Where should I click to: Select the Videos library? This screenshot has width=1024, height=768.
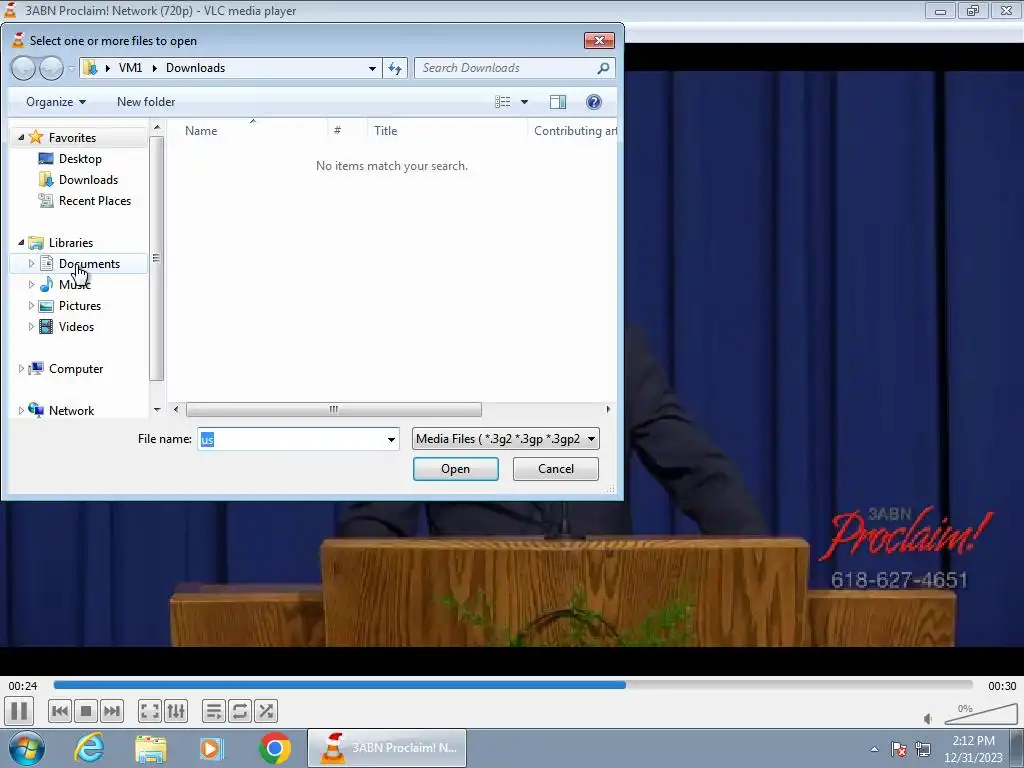[x=76, y=327]
